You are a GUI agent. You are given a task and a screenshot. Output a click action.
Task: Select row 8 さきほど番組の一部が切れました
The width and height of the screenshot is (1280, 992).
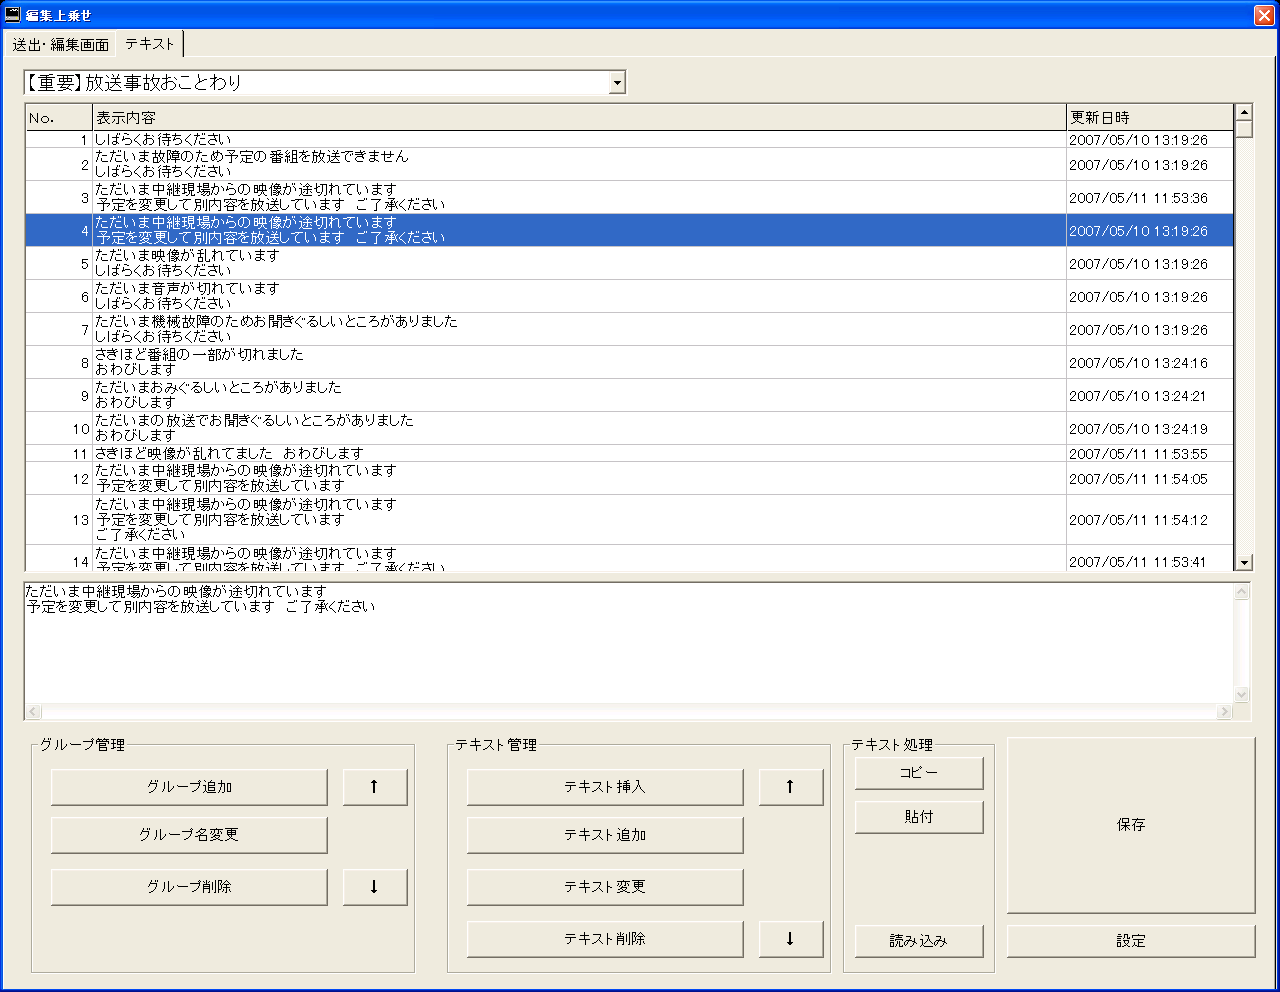coord(629,362)
